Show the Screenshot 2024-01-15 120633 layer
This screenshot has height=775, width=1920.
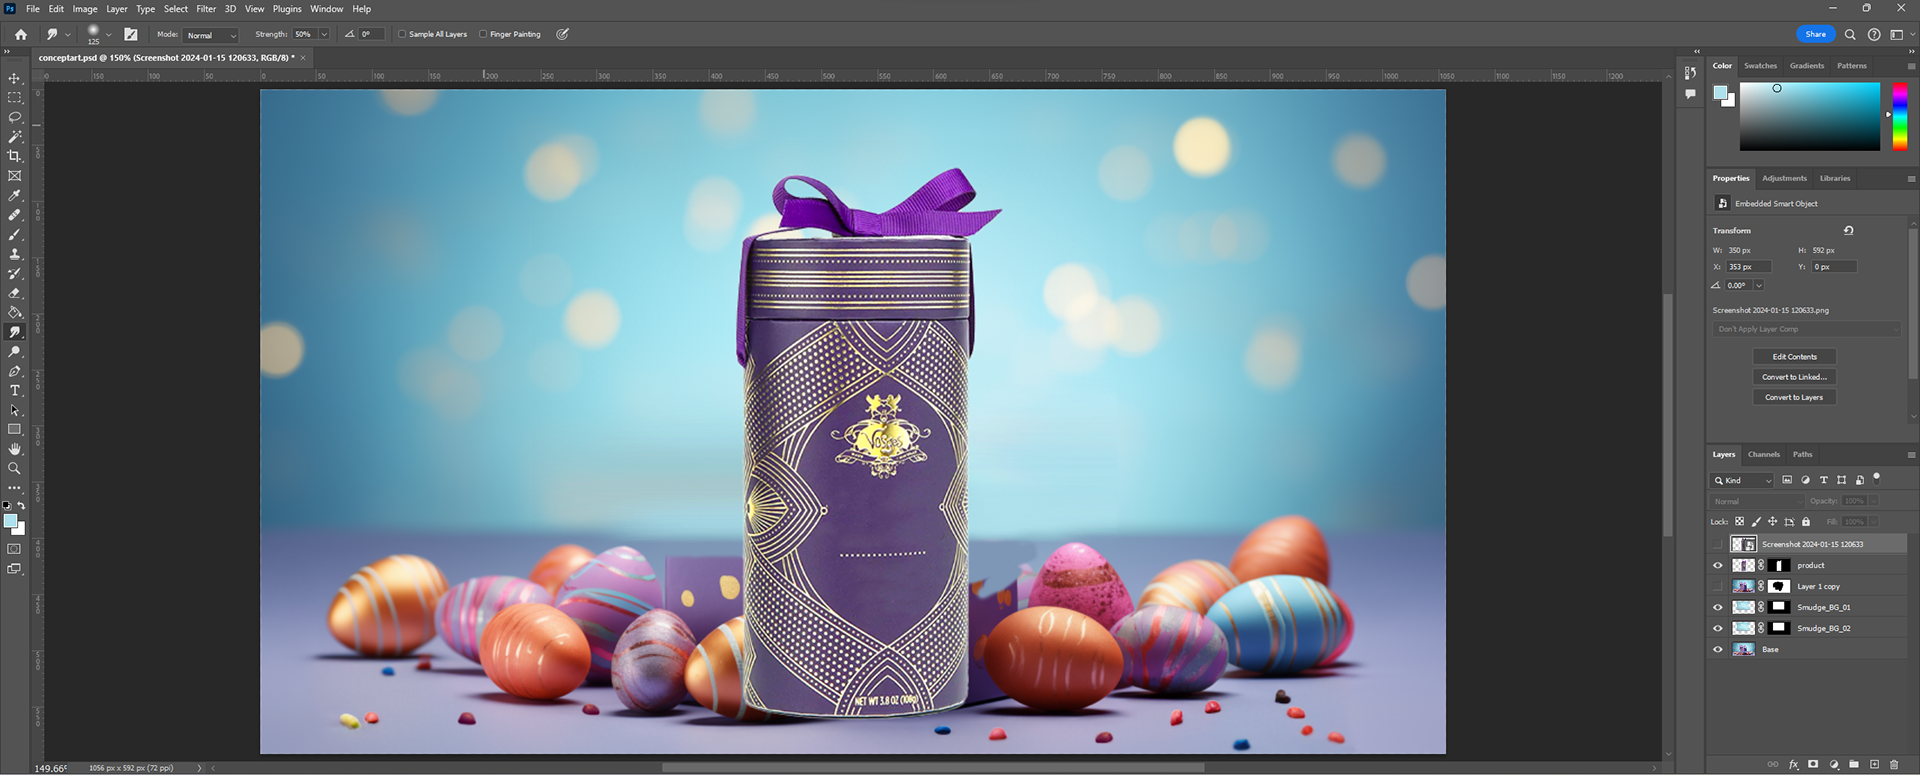[1718, 545]
